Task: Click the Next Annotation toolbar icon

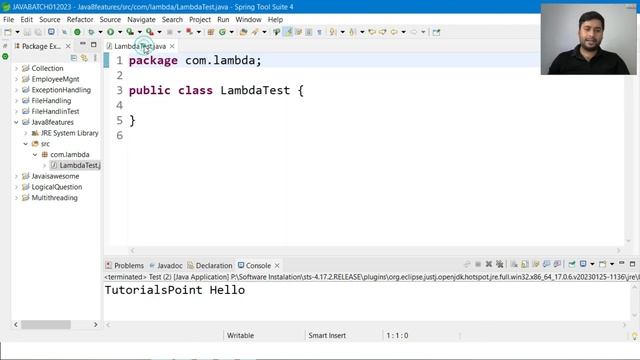Action: [x=333, y=32]
